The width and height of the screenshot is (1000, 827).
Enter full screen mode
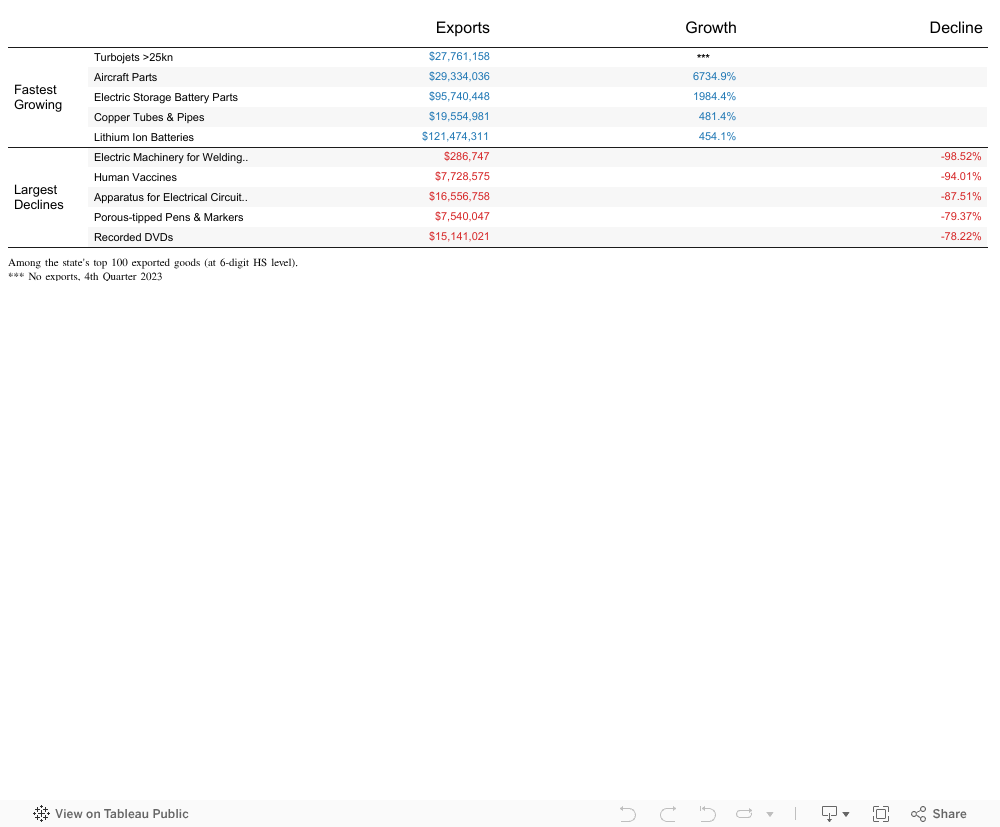881,814
